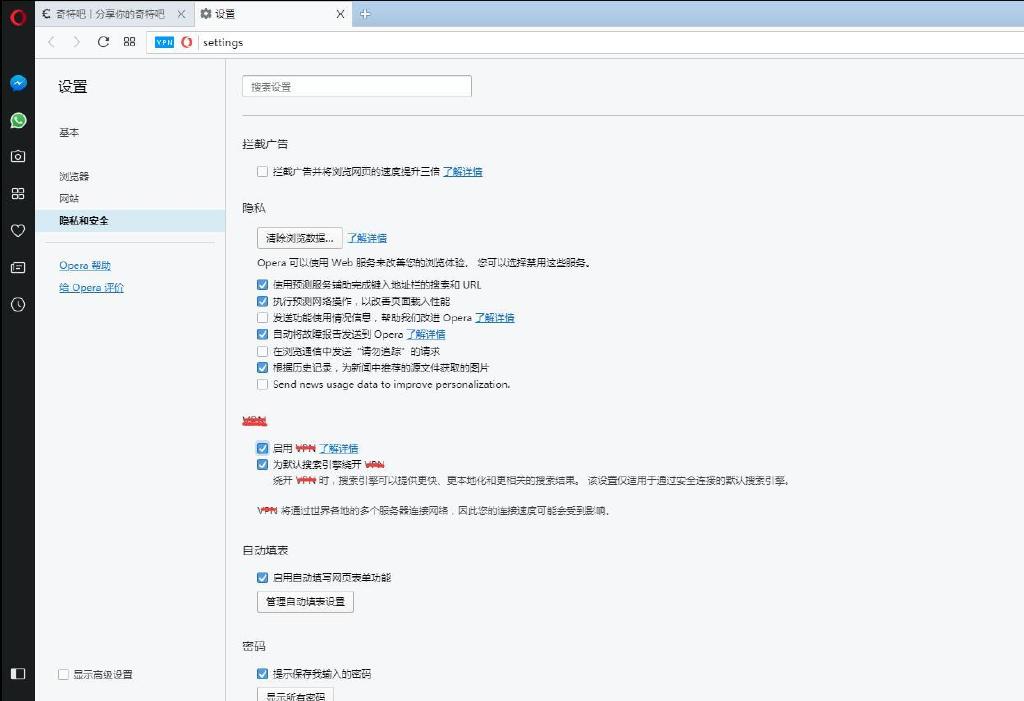
Task: Click the camera snapshot icon in sidebar
Action: 18,157
